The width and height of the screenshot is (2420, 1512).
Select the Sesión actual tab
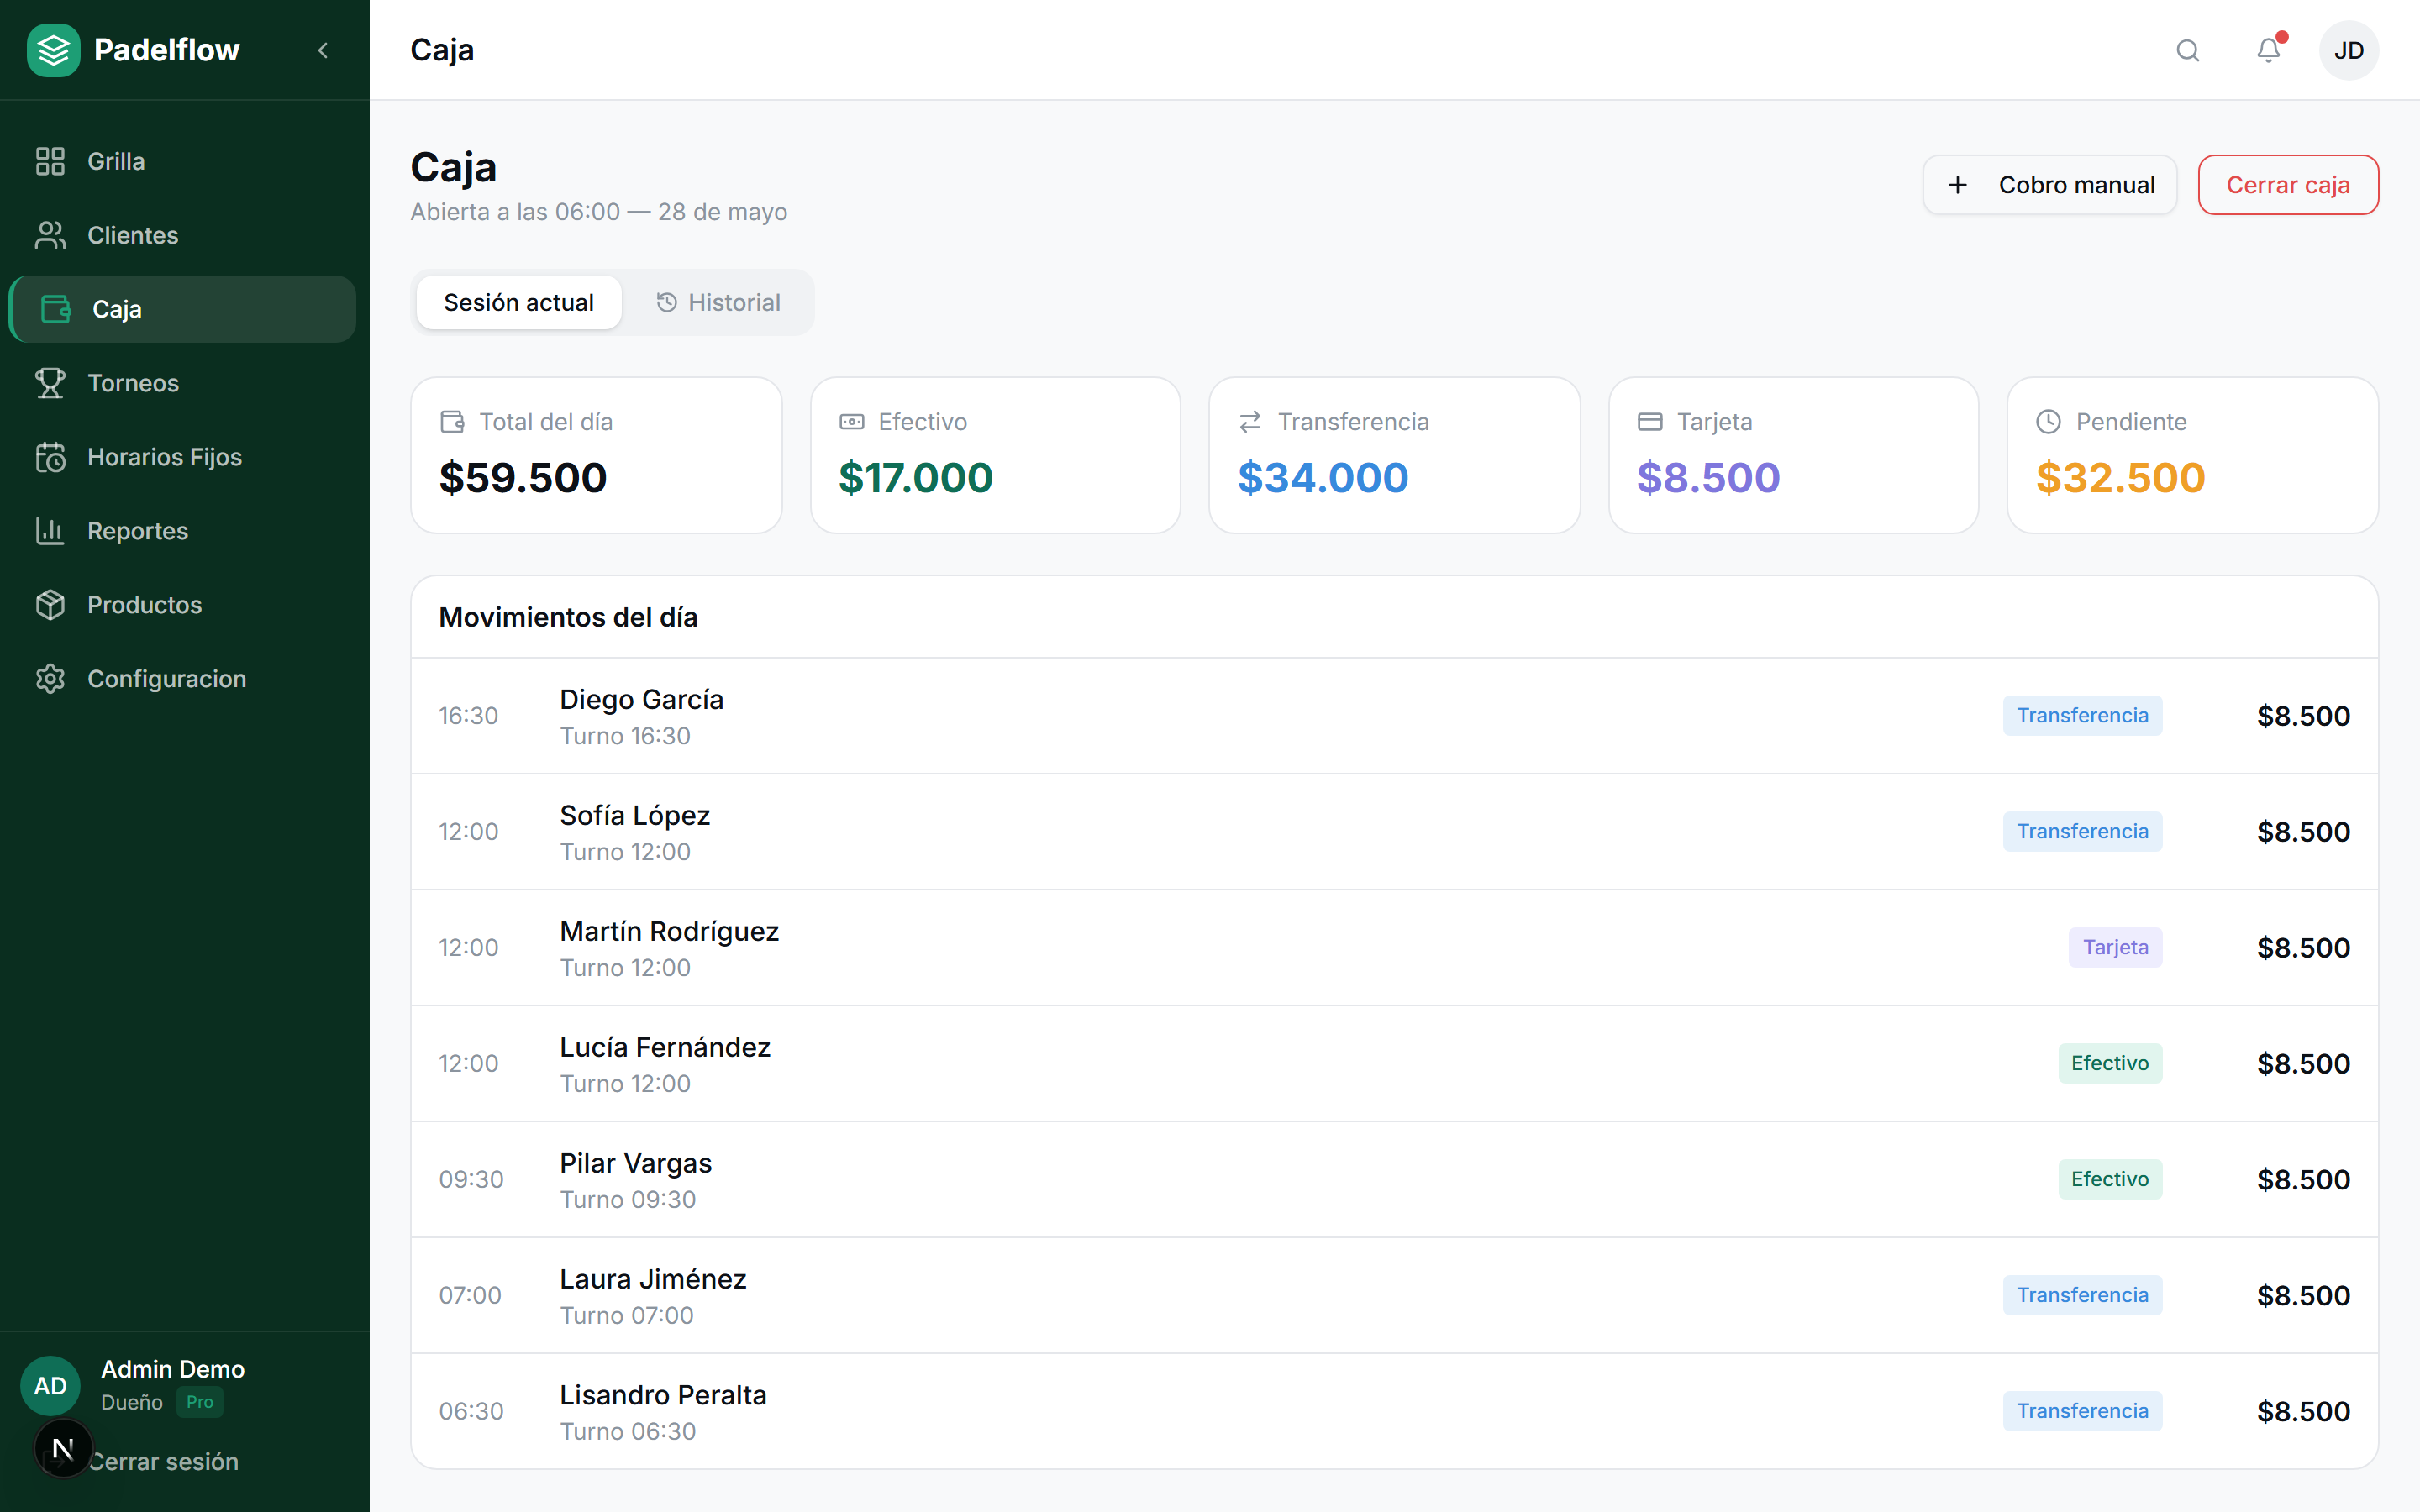pyautogui.click(x=518, y=302)
